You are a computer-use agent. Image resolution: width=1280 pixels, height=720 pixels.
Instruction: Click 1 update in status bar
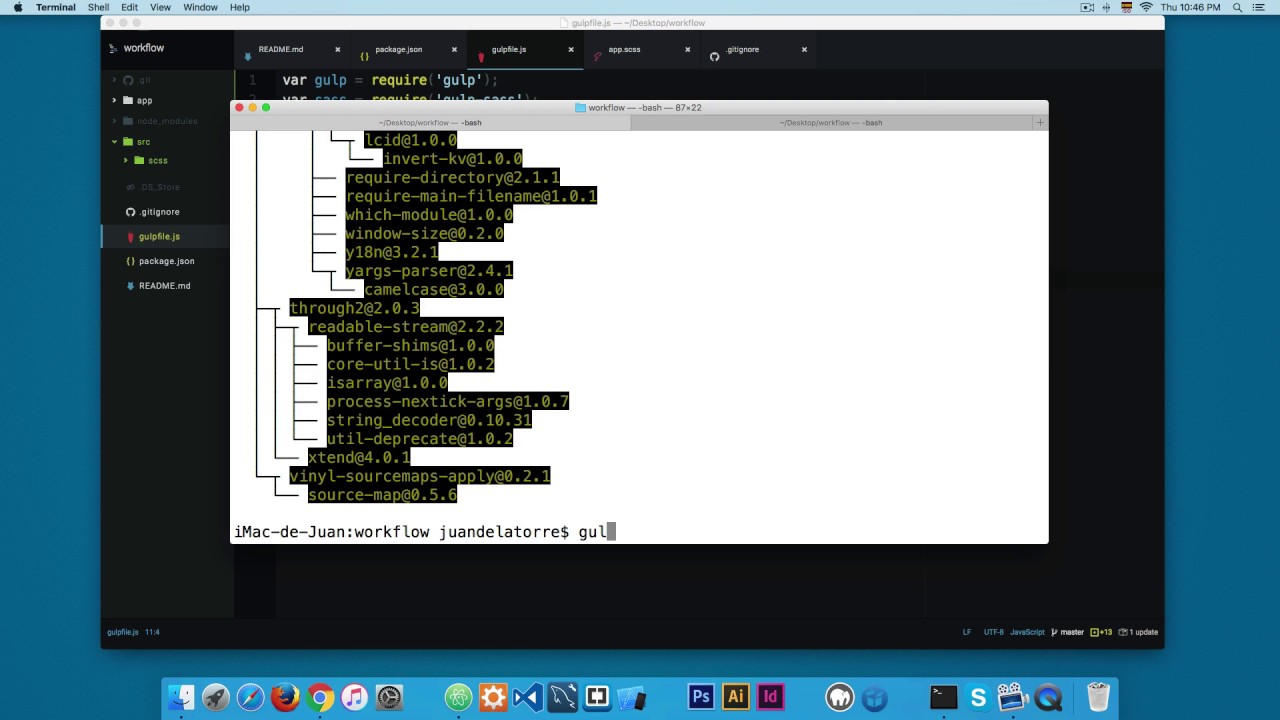click(1138, 632)
